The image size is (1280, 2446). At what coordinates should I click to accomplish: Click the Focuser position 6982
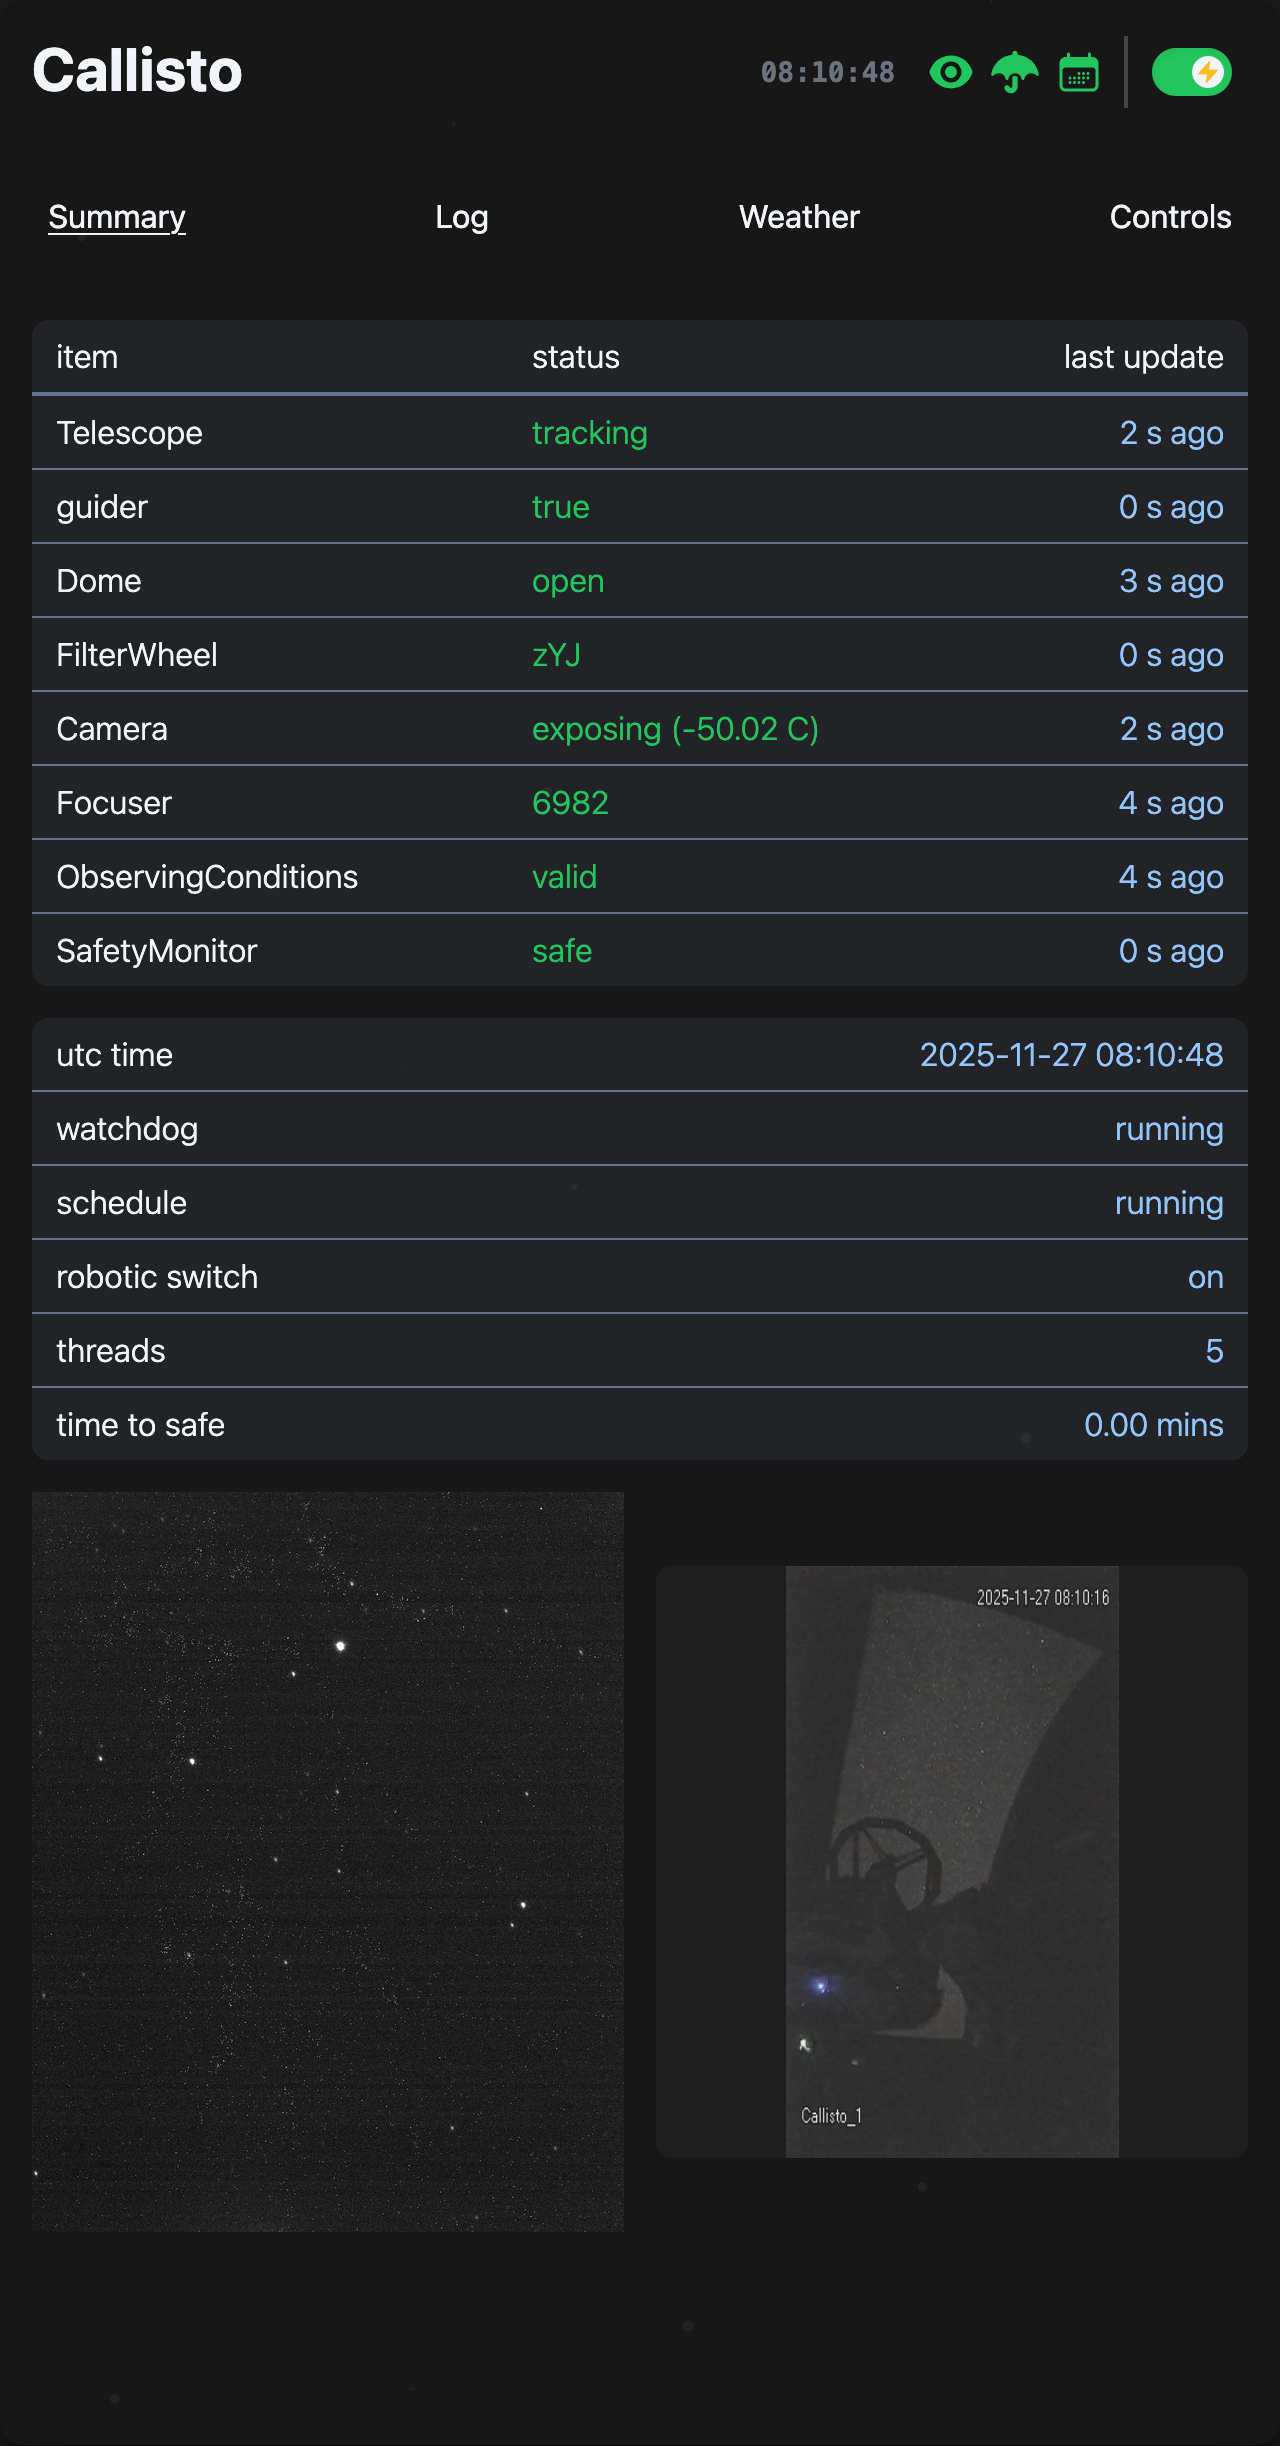[570, 803]
